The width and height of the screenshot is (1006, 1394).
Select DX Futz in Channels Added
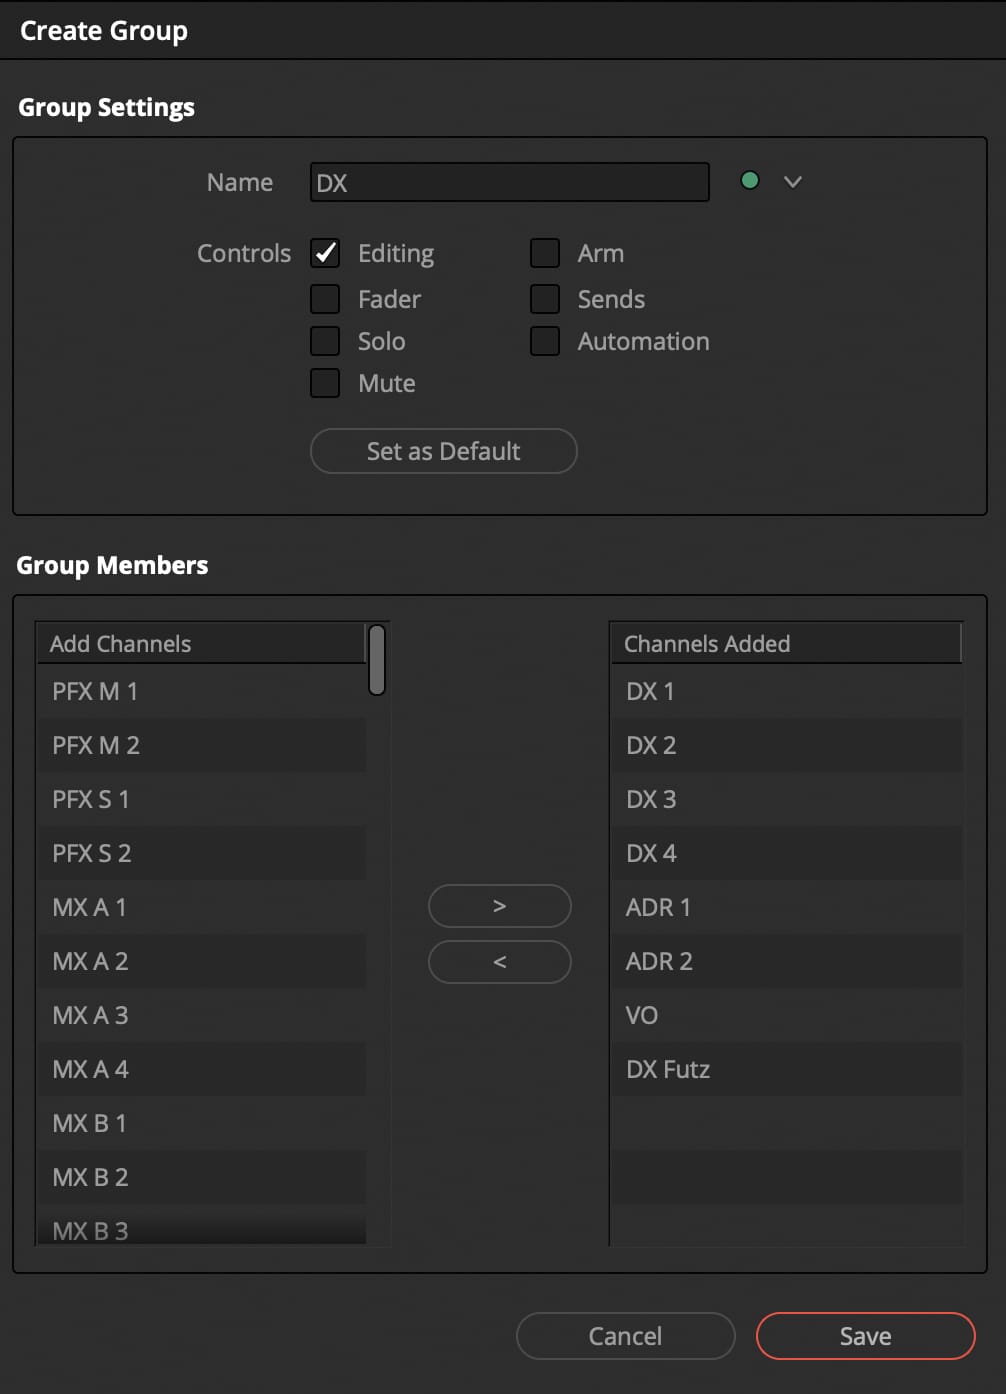coord(786,1069)
